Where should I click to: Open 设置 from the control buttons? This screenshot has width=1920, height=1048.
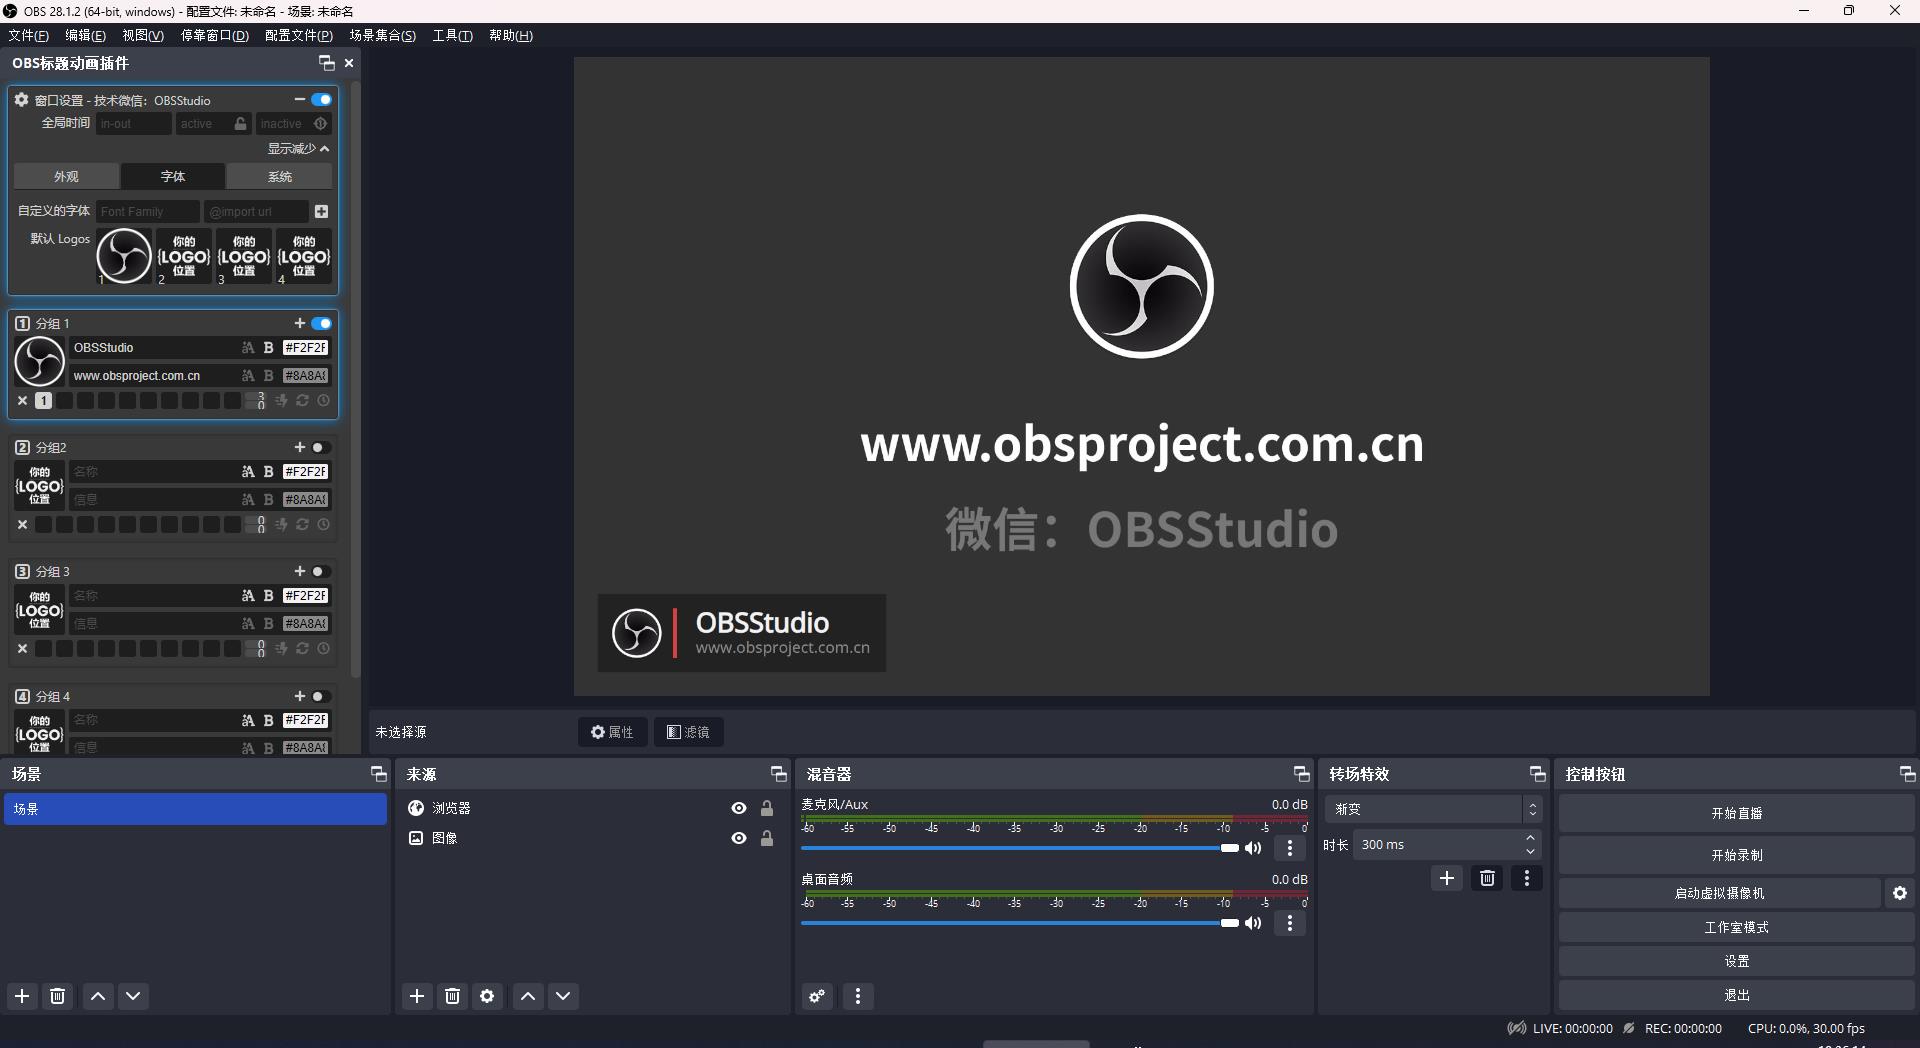(1736, 961)
